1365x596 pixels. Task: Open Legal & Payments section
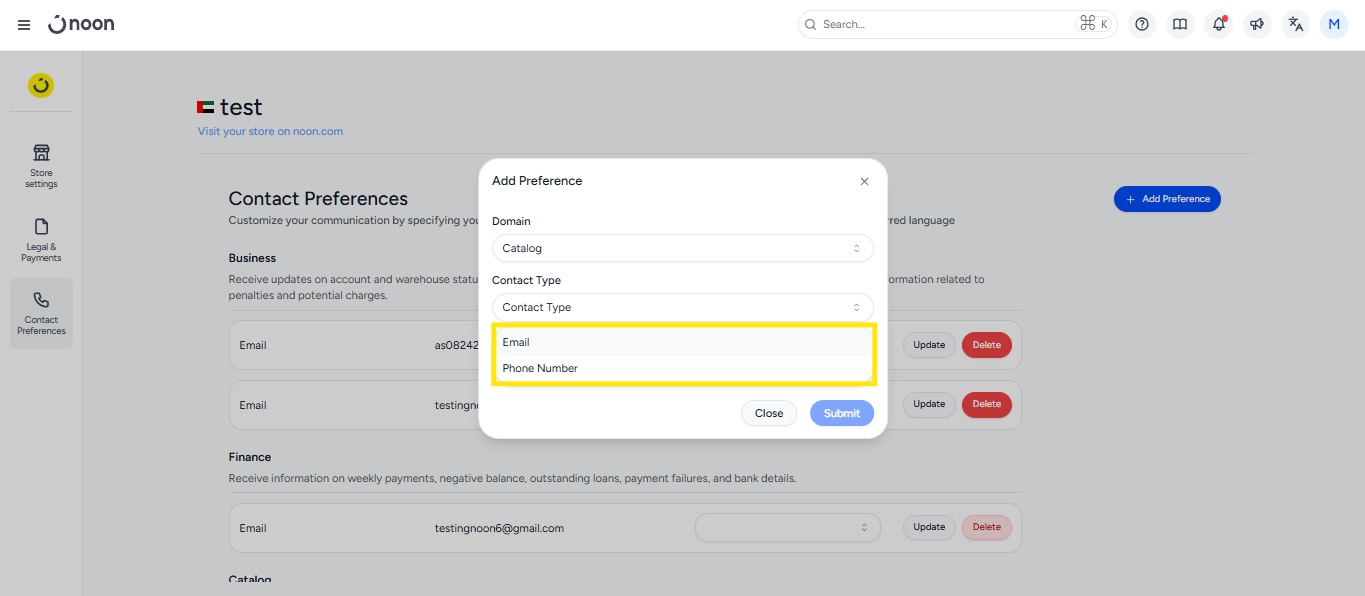(x=41, y=240)
